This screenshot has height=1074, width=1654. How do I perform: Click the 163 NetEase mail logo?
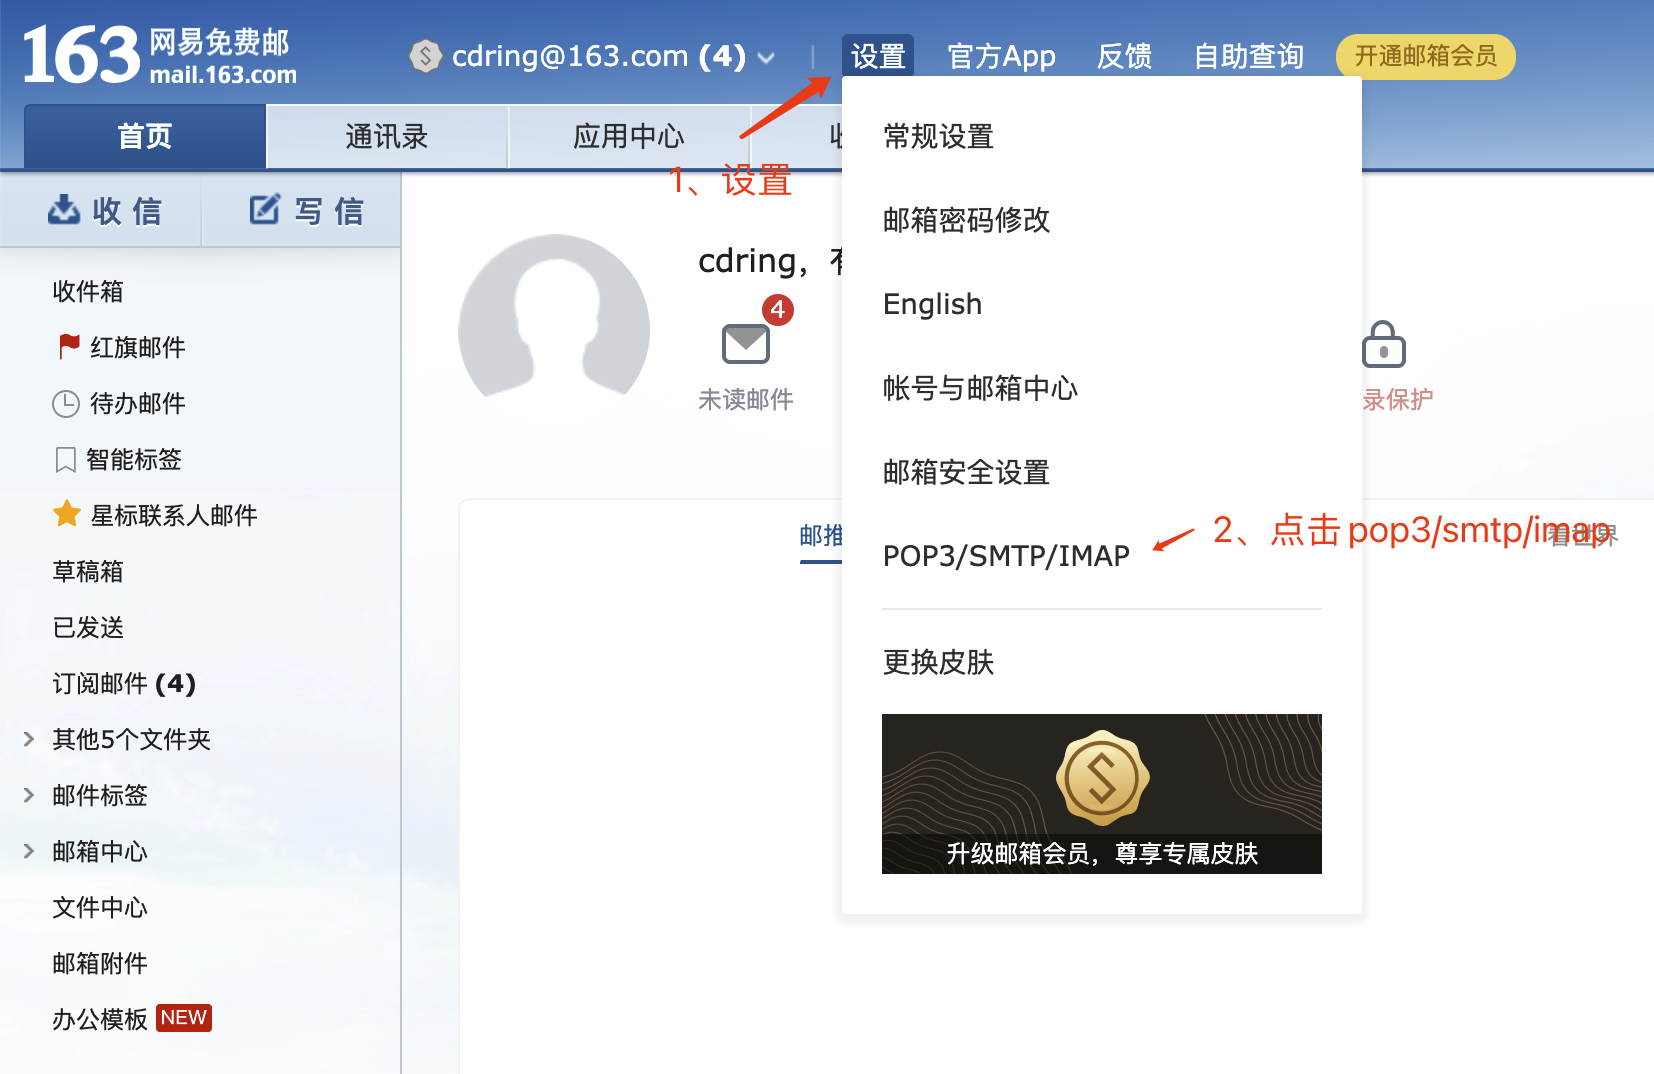point(159,55)
